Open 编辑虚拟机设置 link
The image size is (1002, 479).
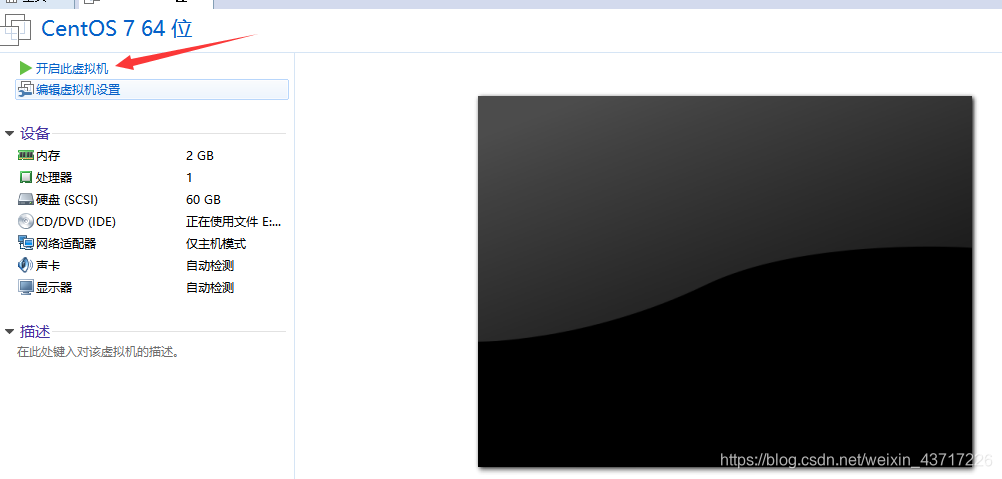78,89
